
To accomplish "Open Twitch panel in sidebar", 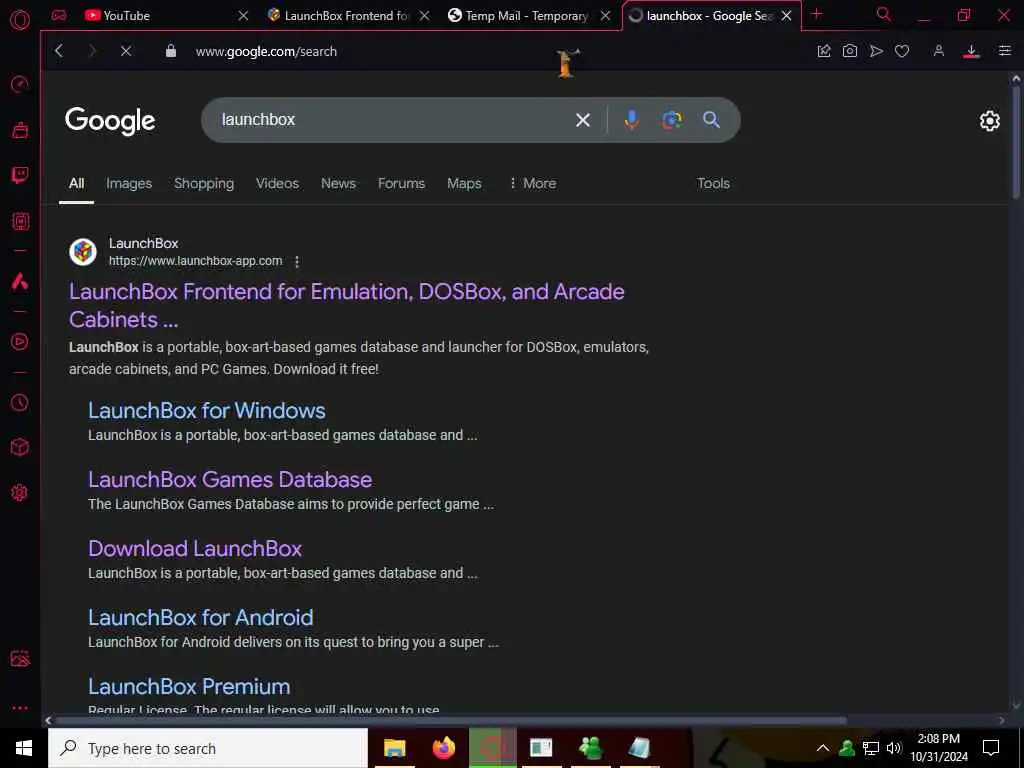I will tap(20, 175).
